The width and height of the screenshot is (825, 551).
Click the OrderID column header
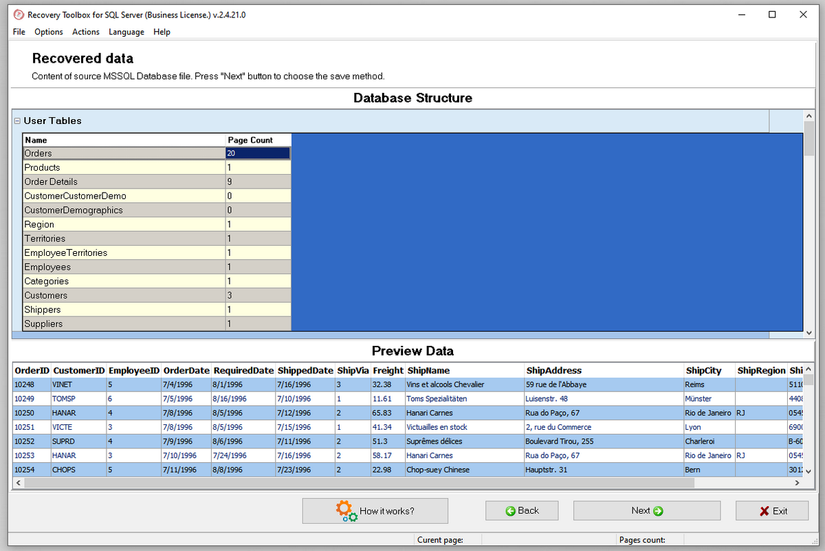(x=32, y=370)
